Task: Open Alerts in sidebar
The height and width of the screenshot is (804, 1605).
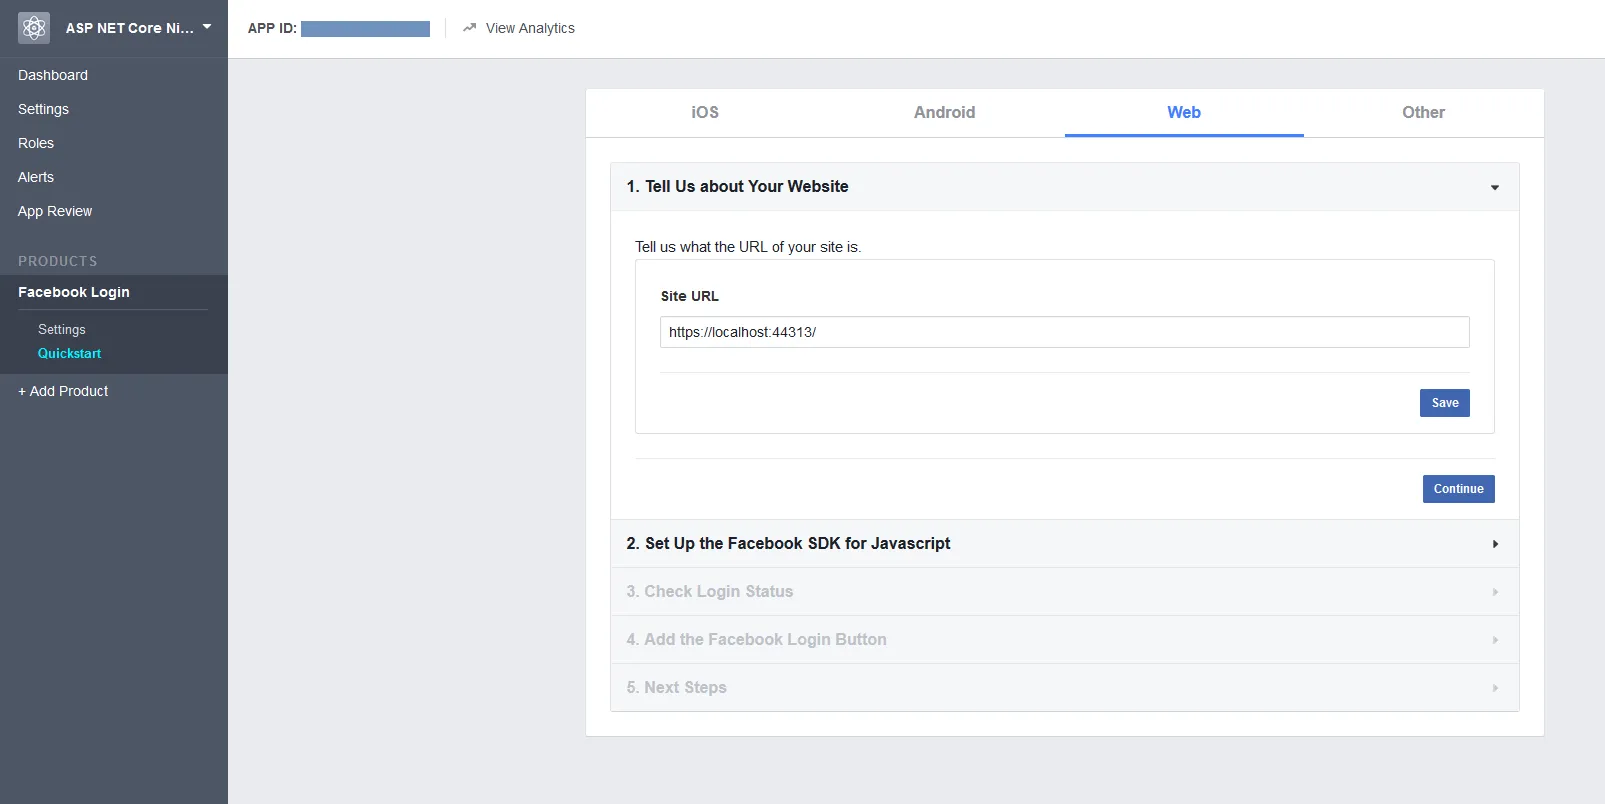Action: [36, 177]
